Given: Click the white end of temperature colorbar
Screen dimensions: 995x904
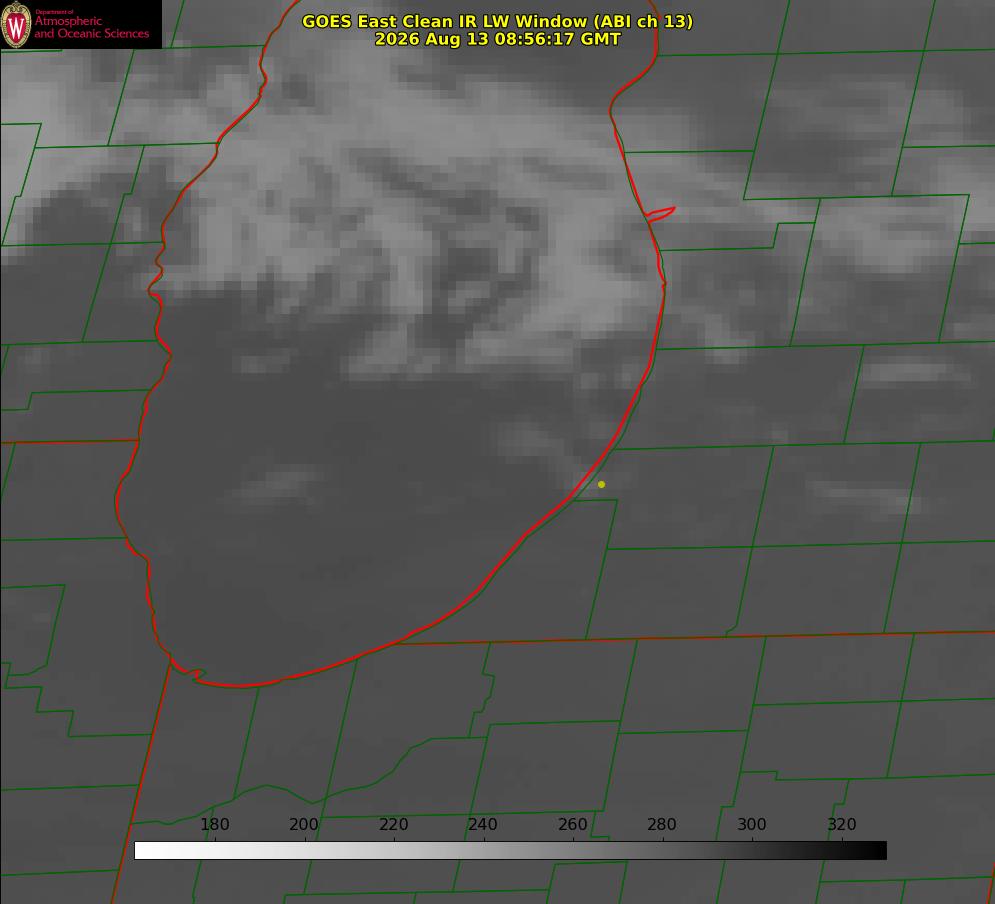Looking at the screenshot, I should pos(146,851).
